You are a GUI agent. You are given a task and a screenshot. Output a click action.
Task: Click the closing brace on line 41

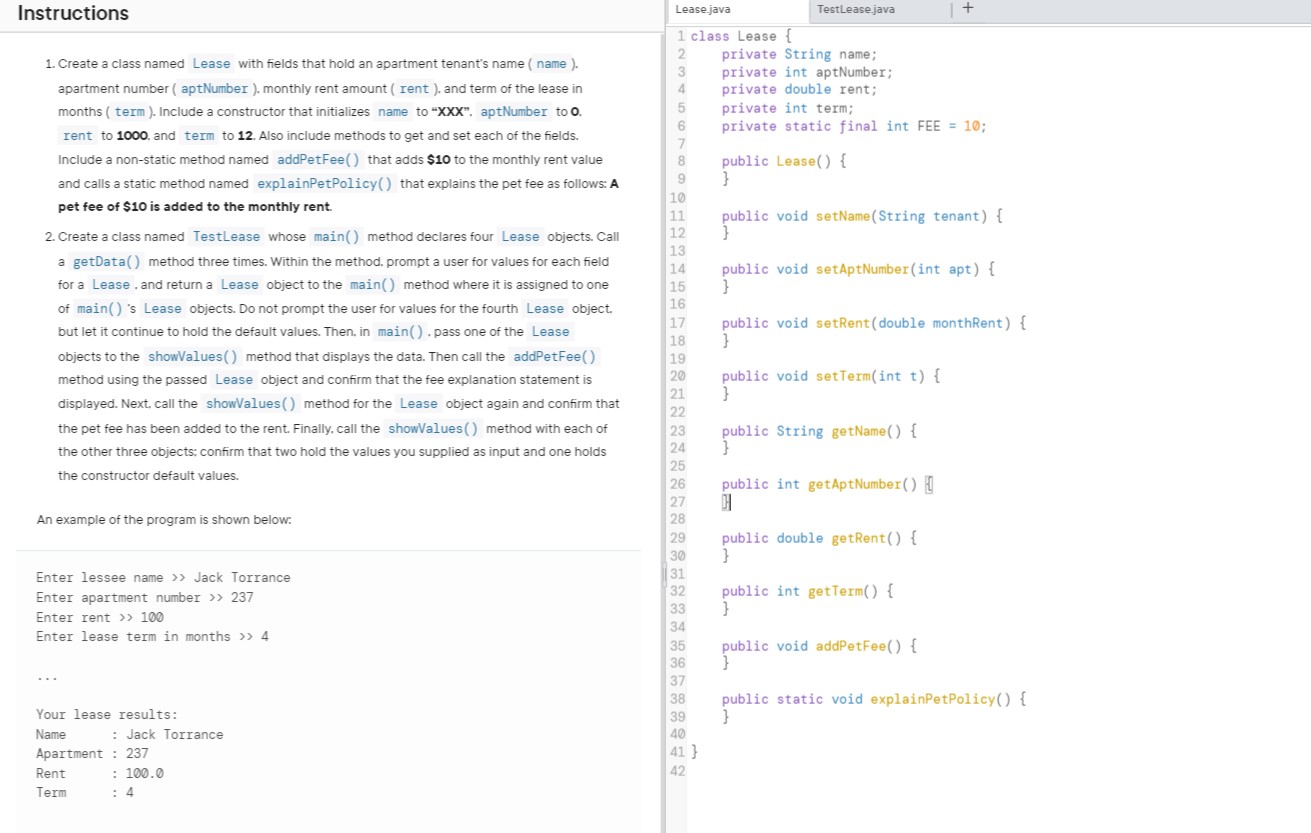(693, 752)
